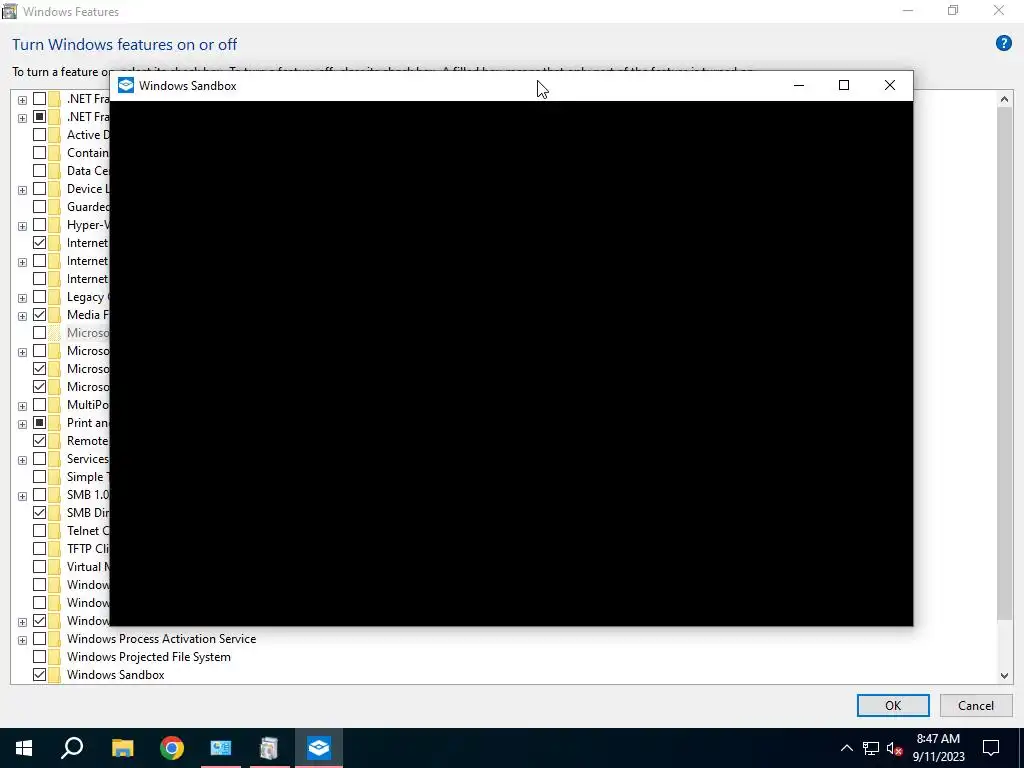Switch to Windows Features taskbar icon
The width and height of the screenshot is (1024, 768).
[x=269, y=748]
